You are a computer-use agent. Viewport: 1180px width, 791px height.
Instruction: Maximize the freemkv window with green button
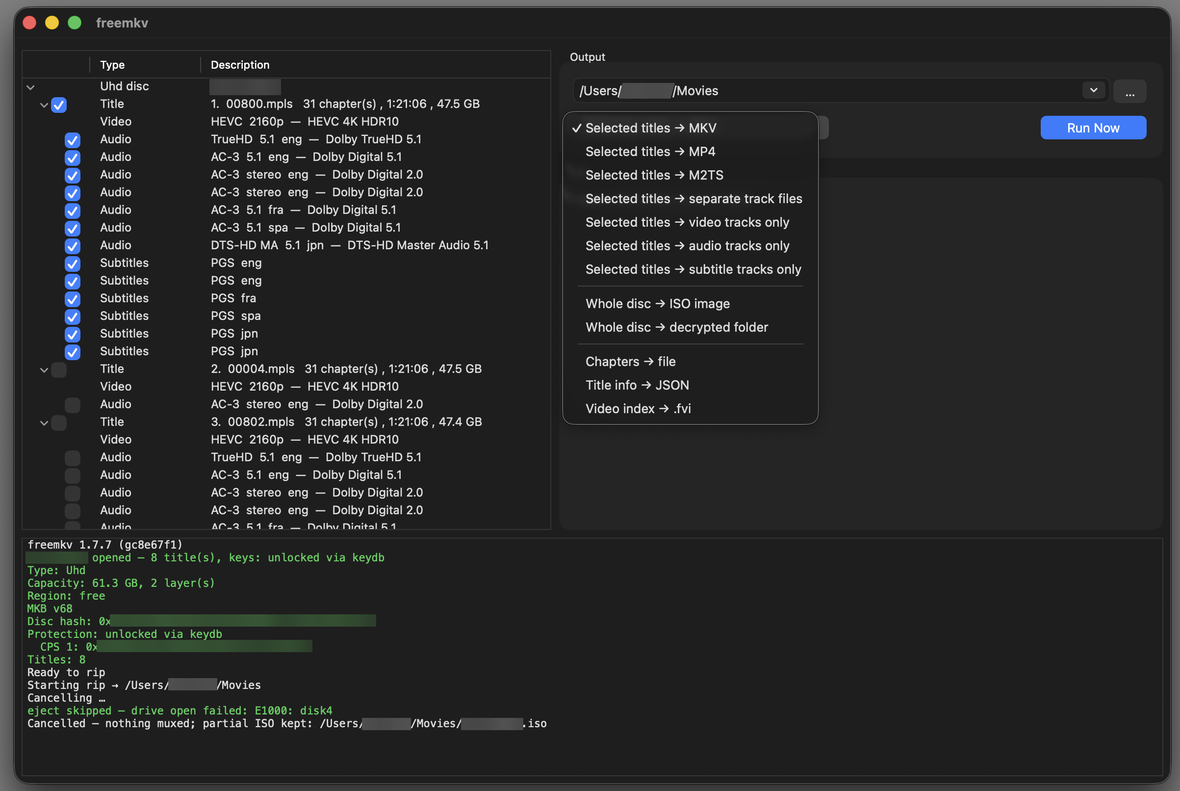click(x=75, y=23)
